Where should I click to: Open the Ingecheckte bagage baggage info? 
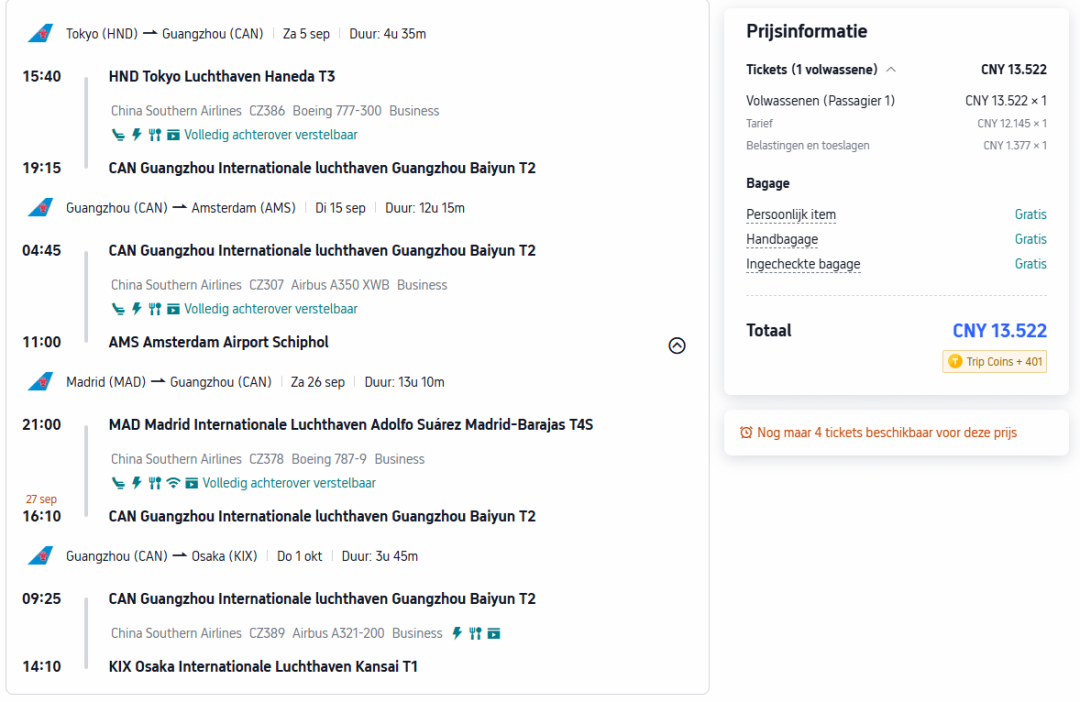pos(803,265)
